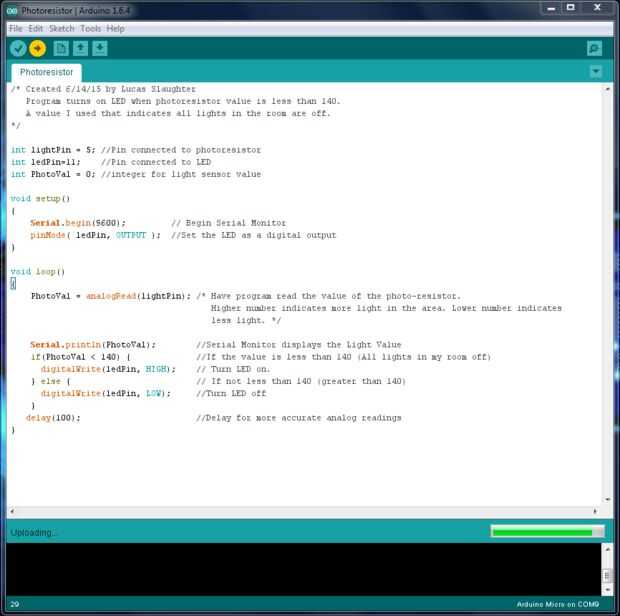Click the Verify checkmark button
The height and width of the screenshot is (616, 620).
pyautogui.click(x=18, y=49)
